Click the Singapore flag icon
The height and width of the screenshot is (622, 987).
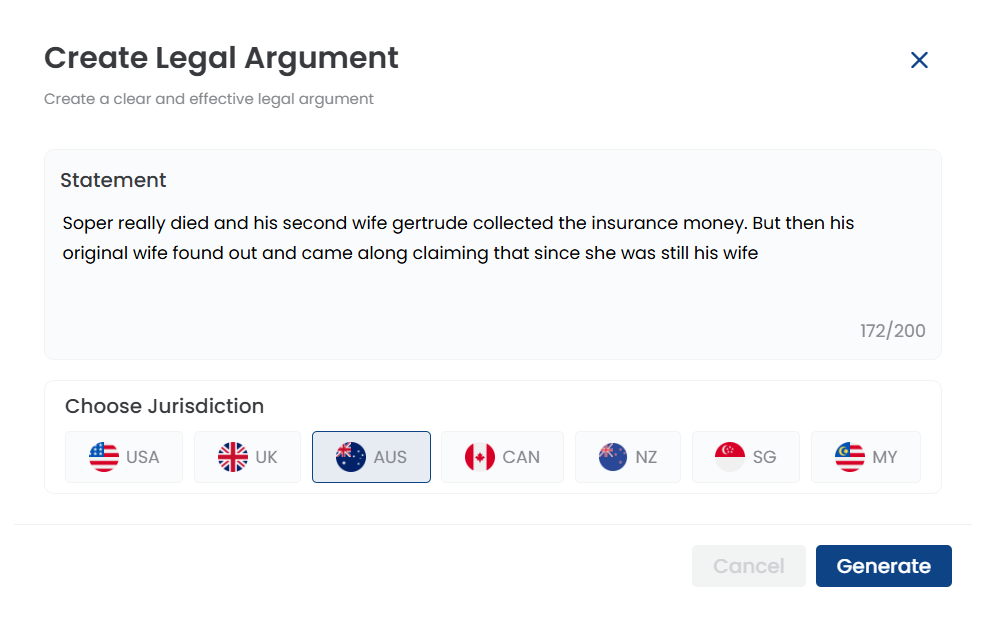click(x=730, y=457)
